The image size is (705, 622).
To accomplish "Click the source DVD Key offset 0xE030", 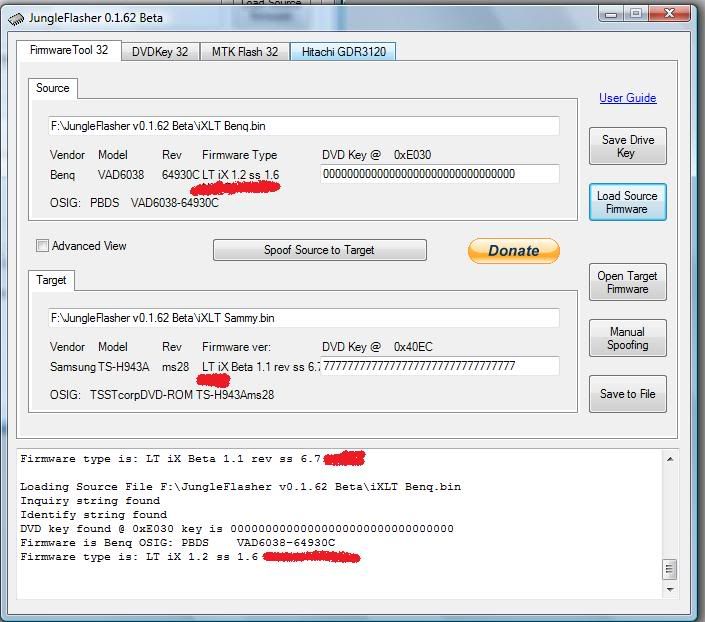I will (412, 155).
